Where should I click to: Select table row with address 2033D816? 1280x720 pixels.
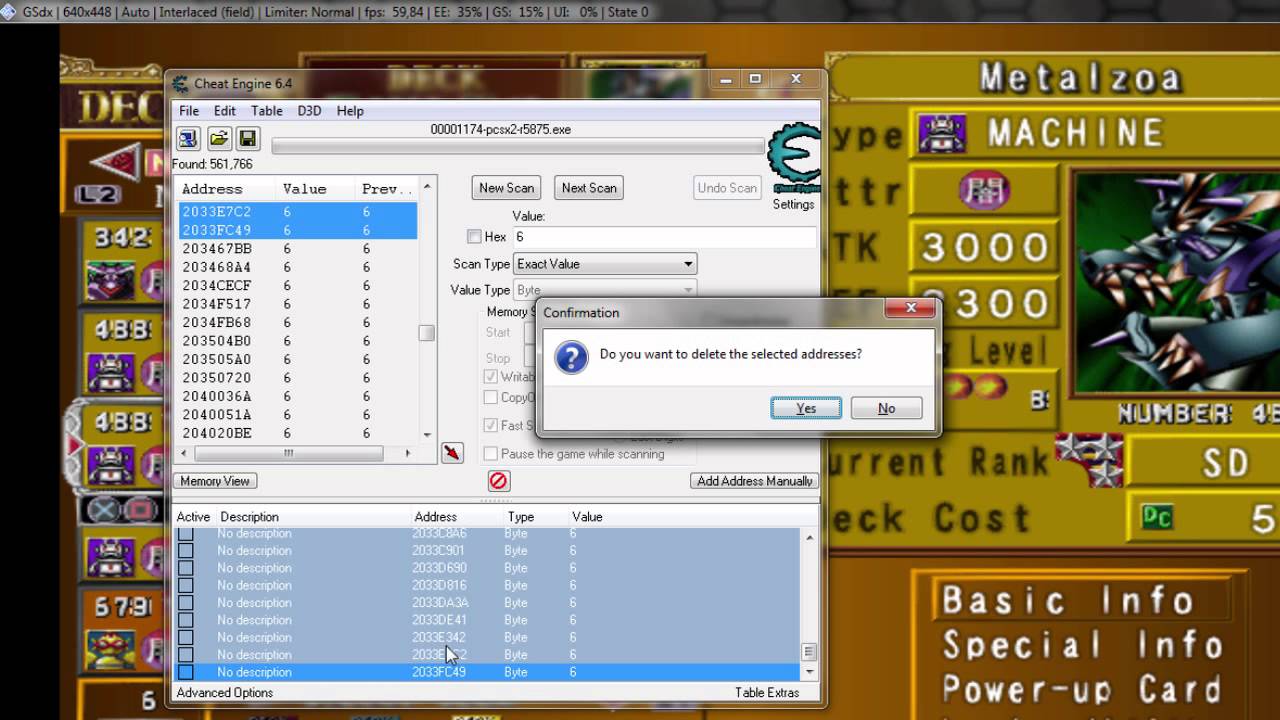[487, 586]
